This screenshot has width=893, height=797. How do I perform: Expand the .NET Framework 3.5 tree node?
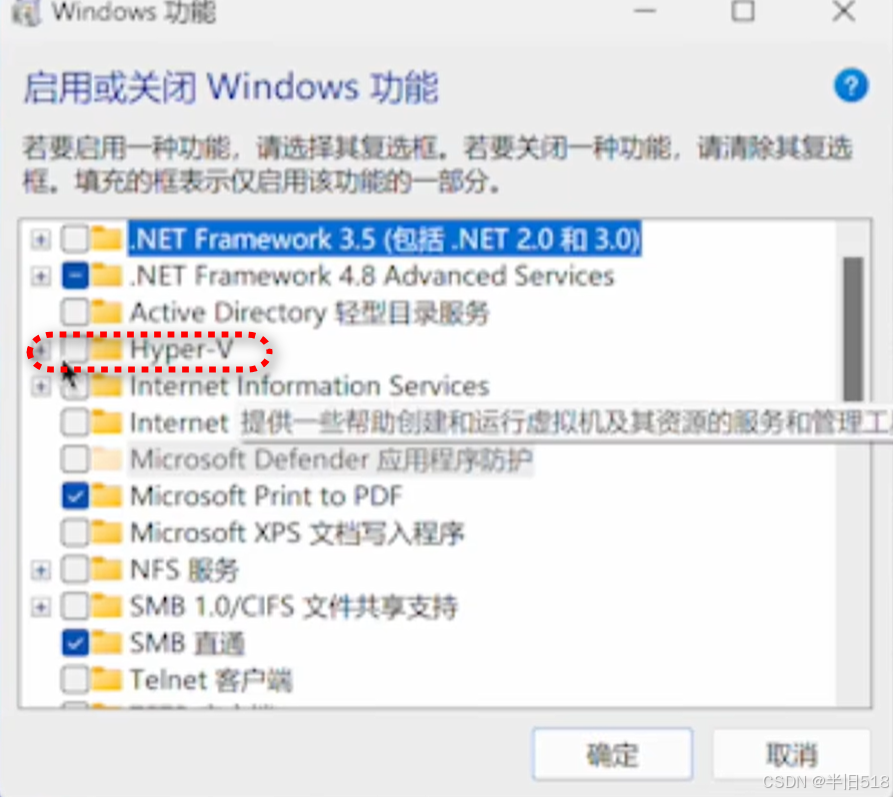click(40, 239)
